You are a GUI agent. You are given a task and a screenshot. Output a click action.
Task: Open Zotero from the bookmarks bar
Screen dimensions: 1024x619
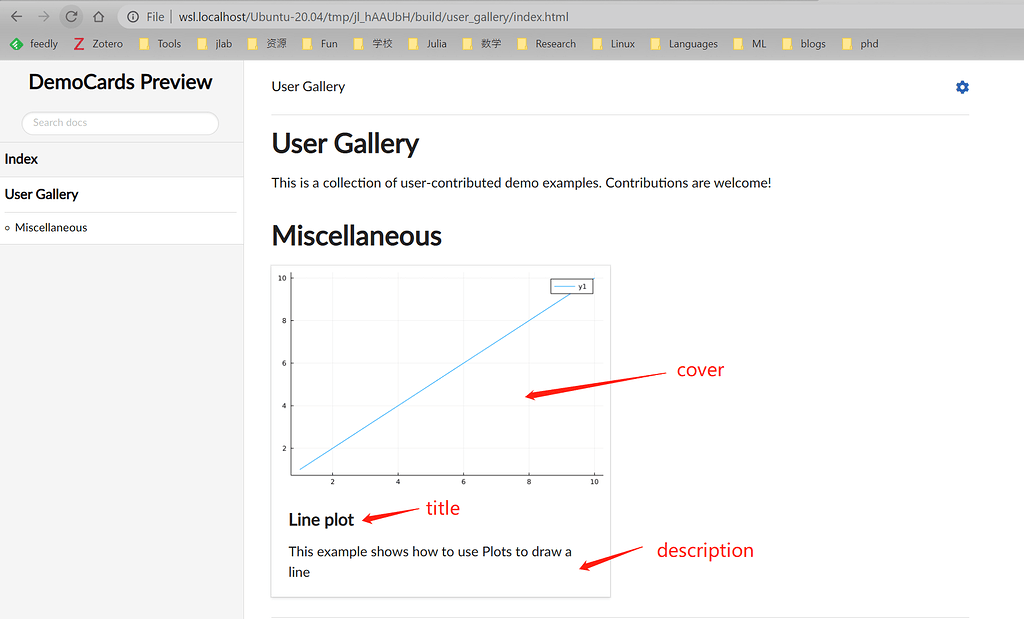[x=97, y=43]
